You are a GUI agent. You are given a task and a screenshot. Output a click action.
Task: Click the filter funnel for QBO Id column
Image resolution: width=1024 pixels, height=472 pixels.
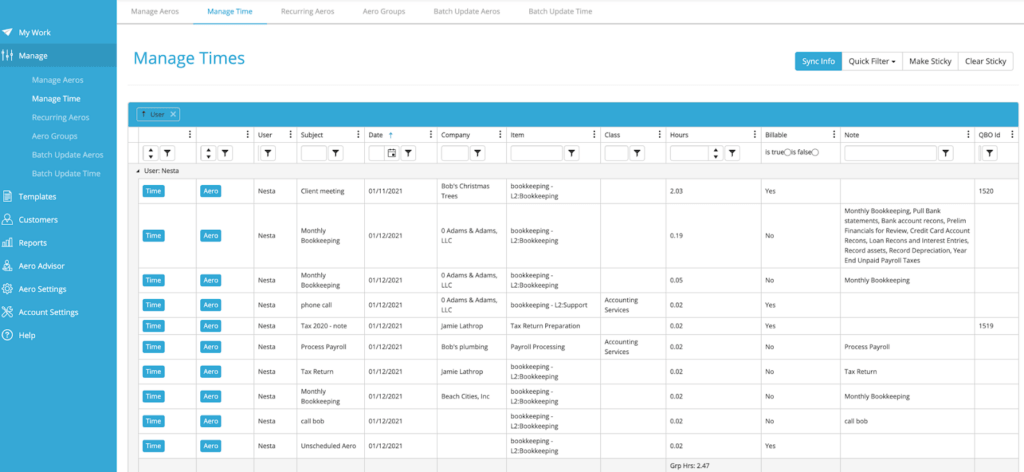[990, 153]
